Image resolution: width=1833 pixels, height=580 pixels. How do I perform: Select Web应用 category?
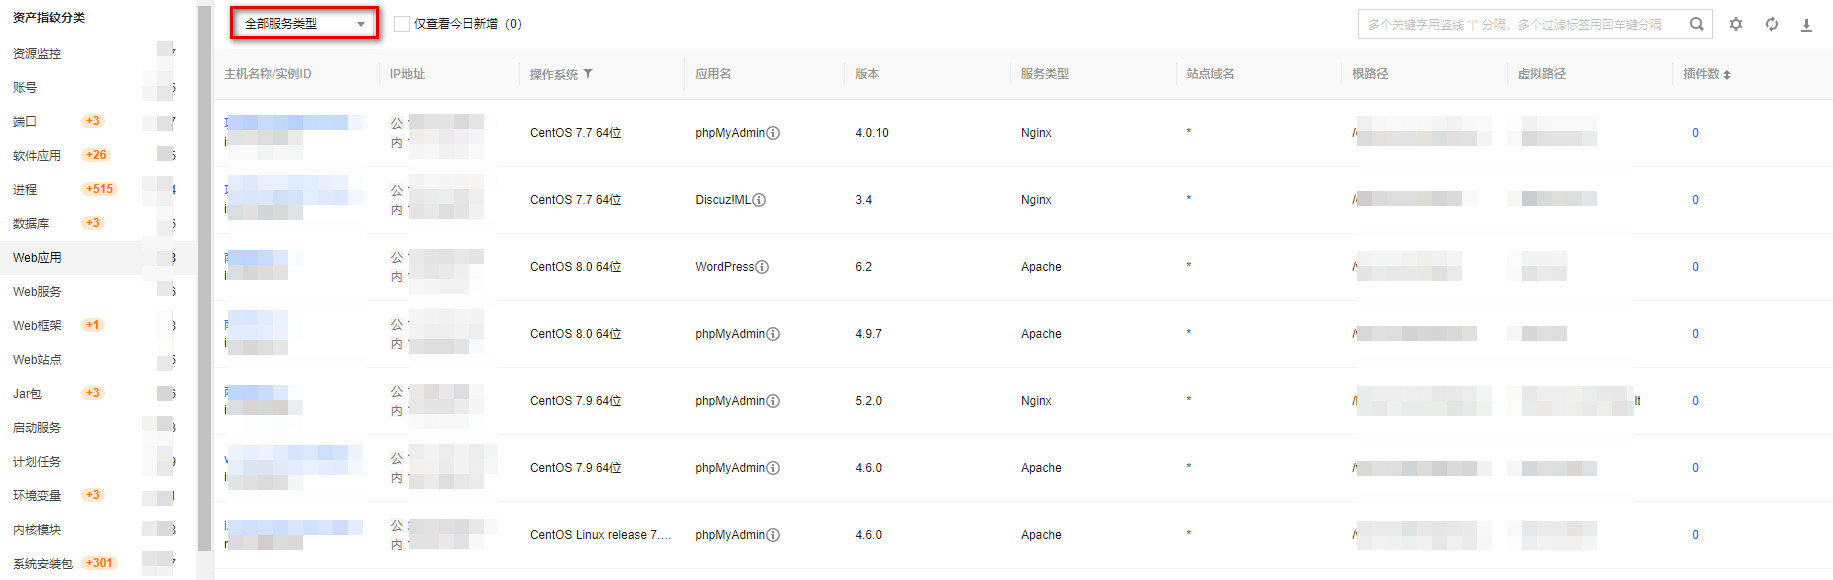point(37,258)
